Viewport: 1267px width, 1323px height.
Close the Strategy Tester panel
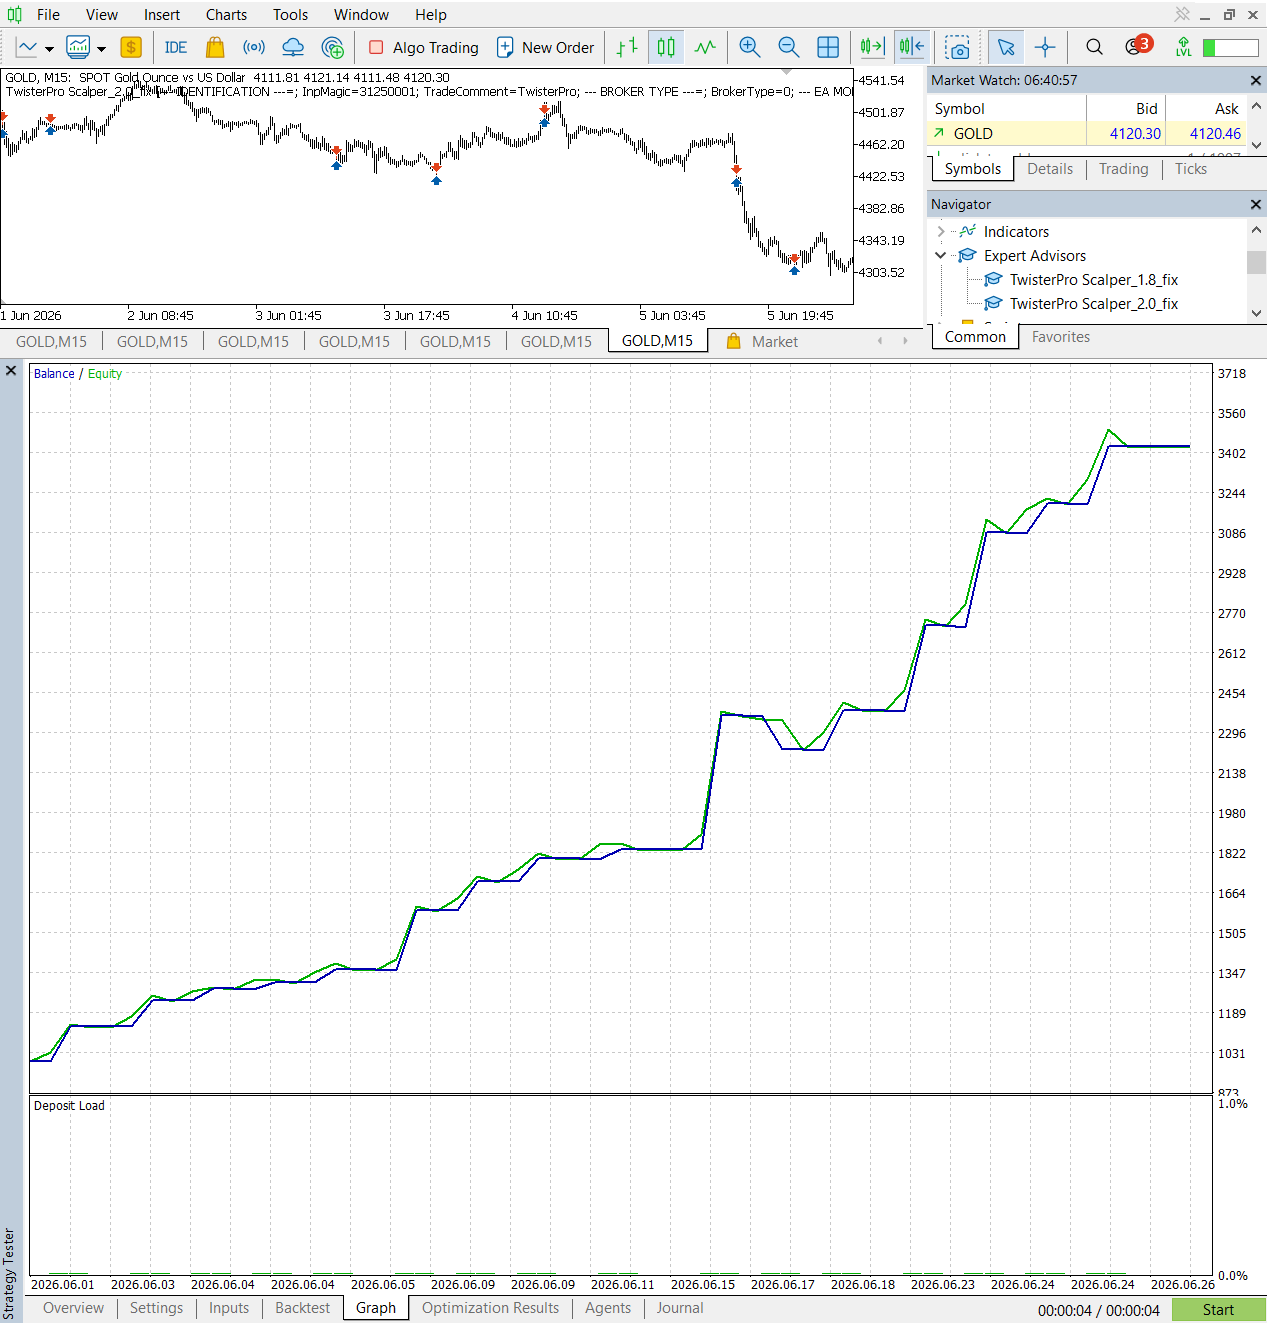tap(11, 371)
